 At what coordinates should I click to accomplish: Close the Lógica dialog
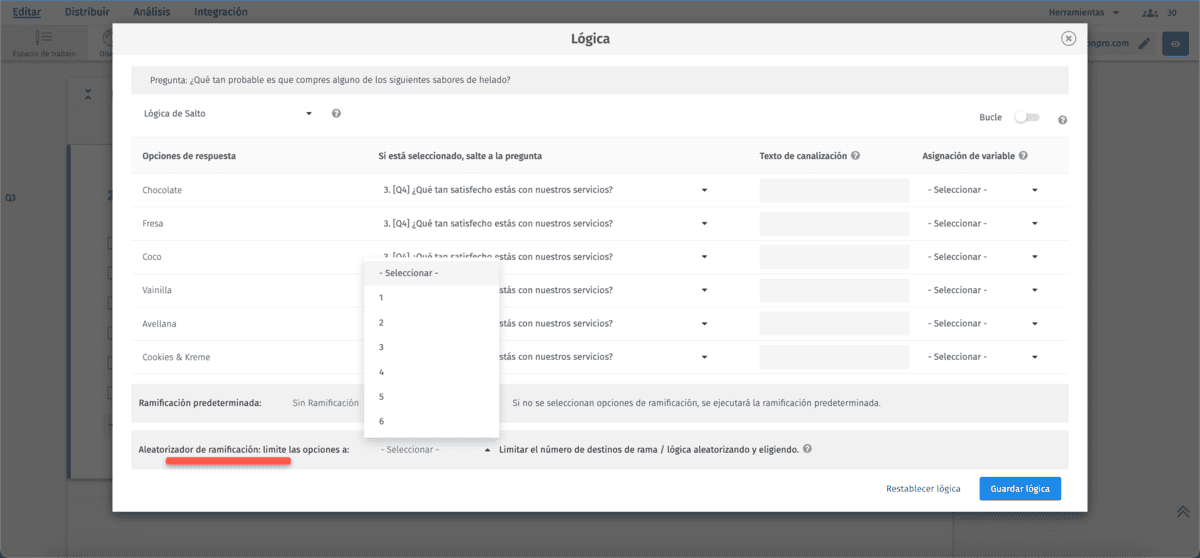point(1068,38)
